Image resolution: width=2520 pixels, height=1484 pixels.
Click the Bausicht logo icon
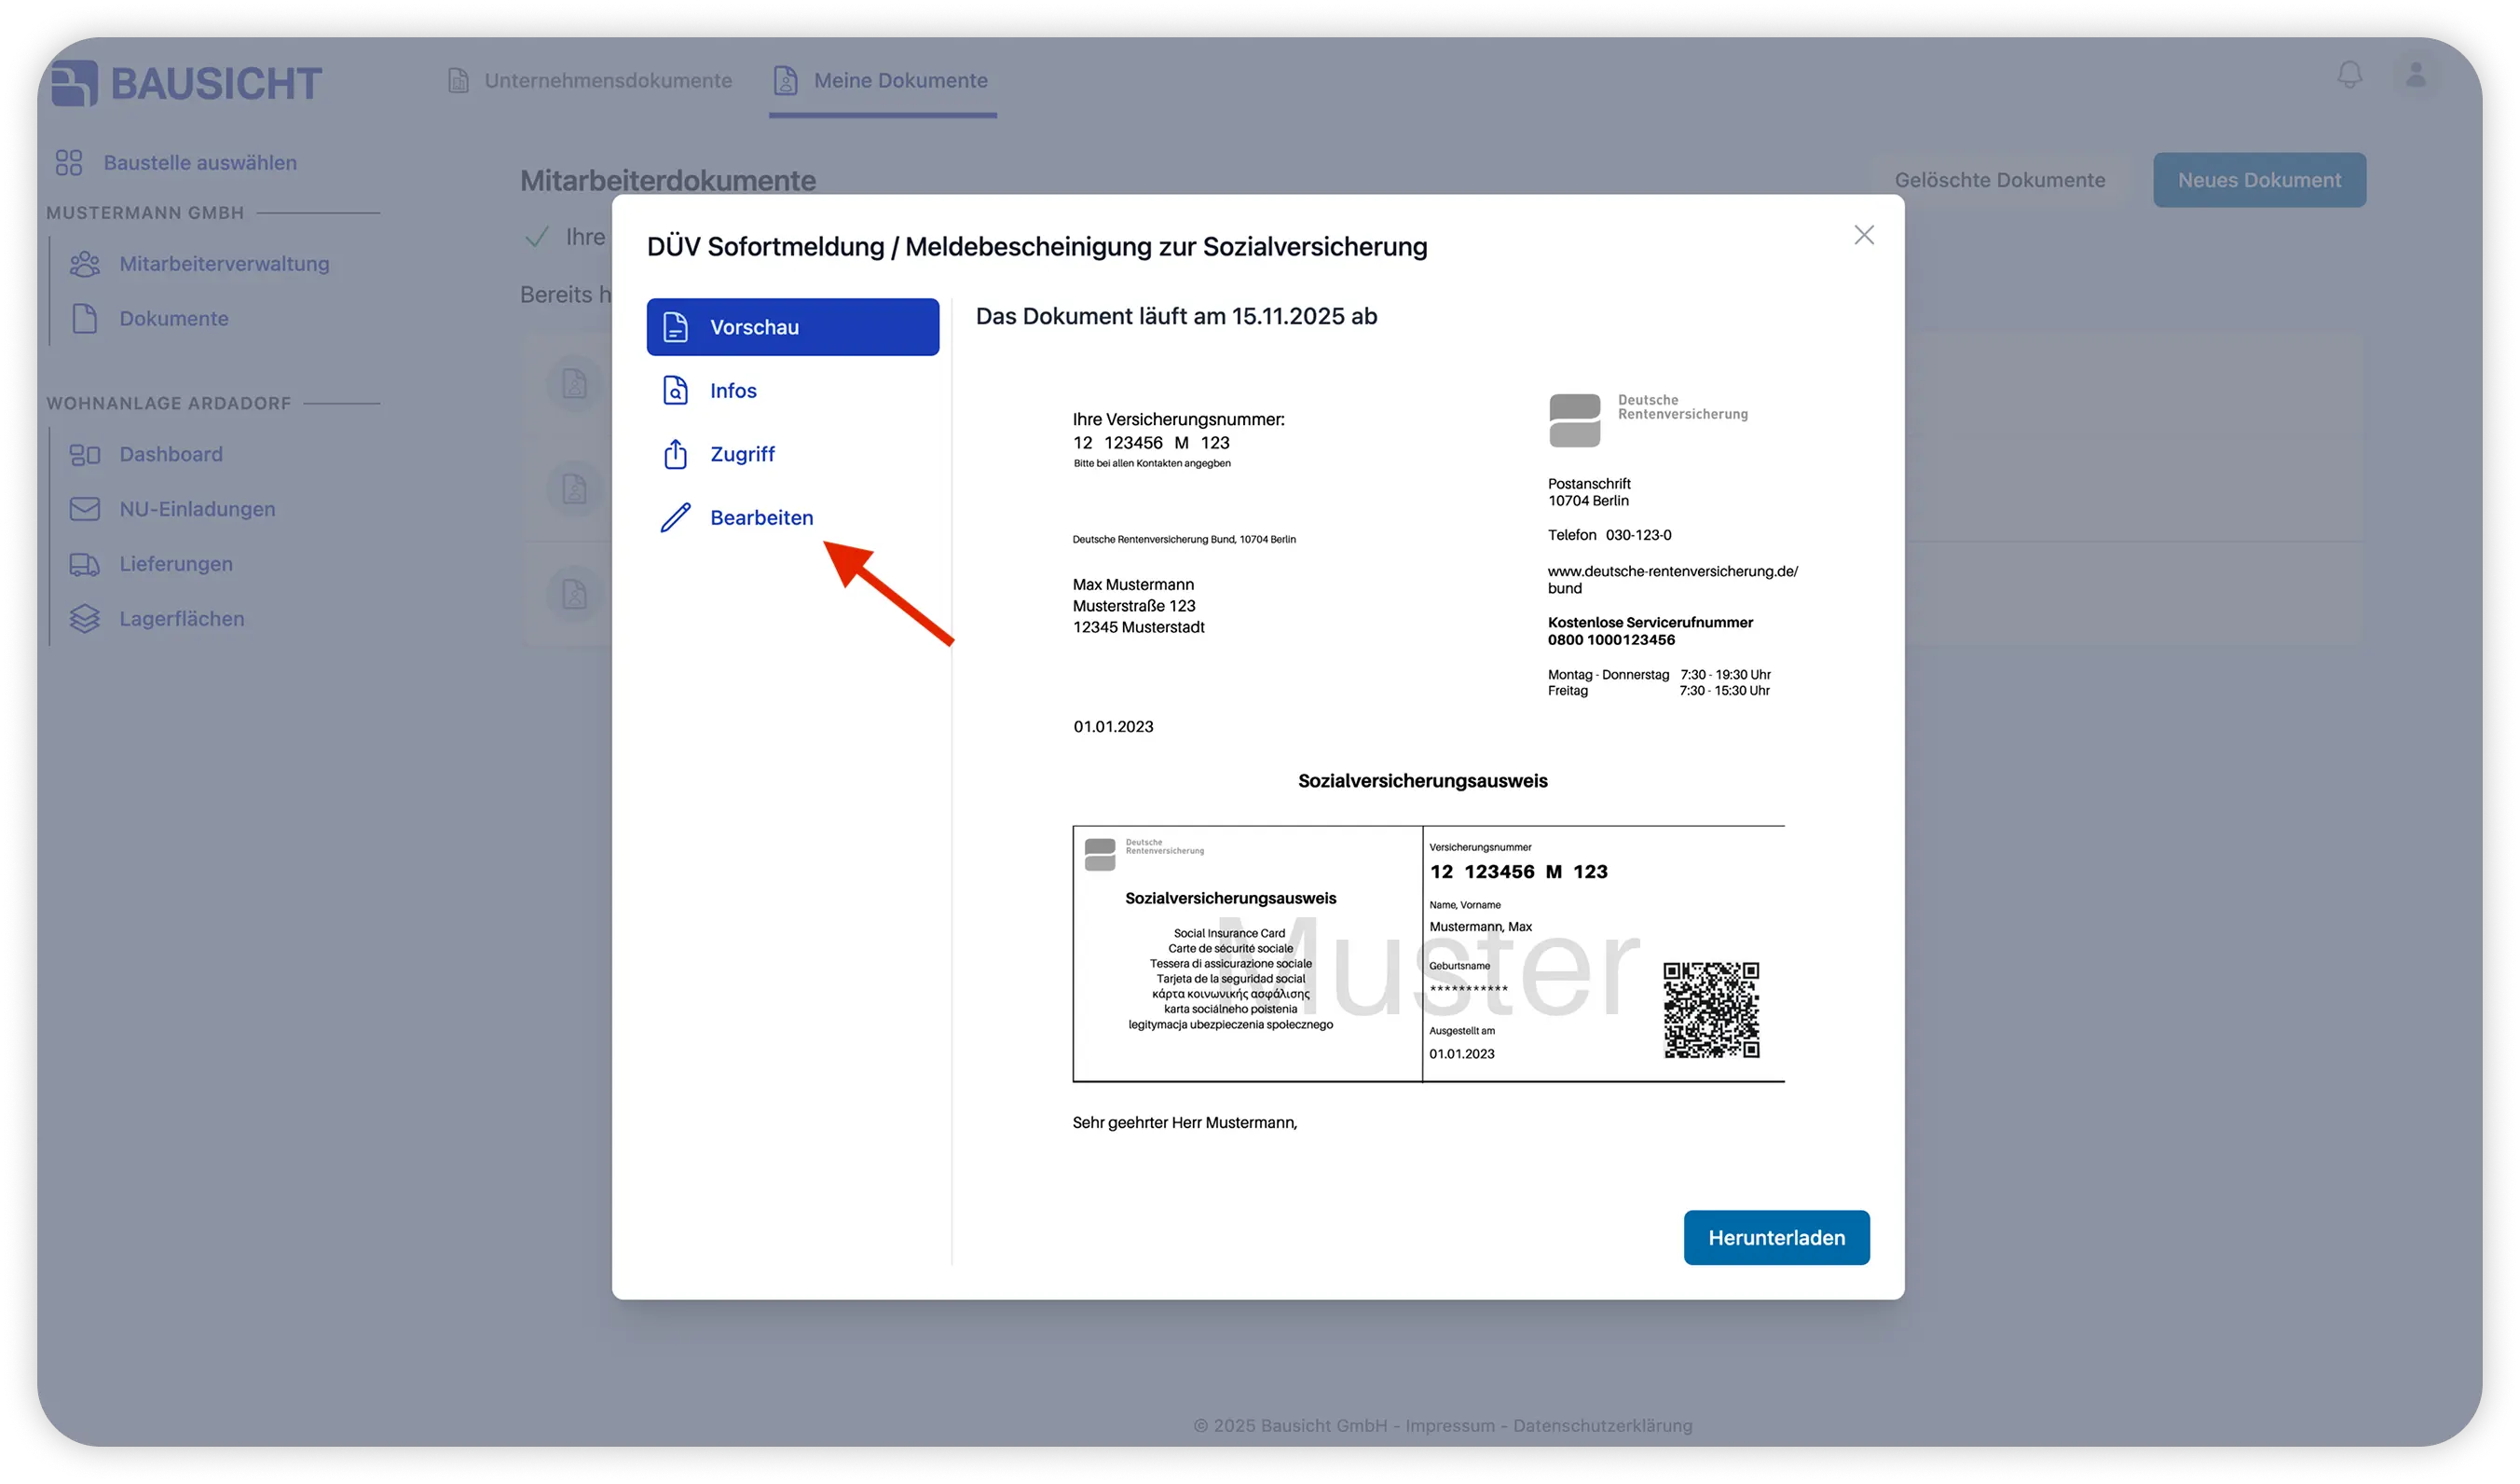pos(74,82)
